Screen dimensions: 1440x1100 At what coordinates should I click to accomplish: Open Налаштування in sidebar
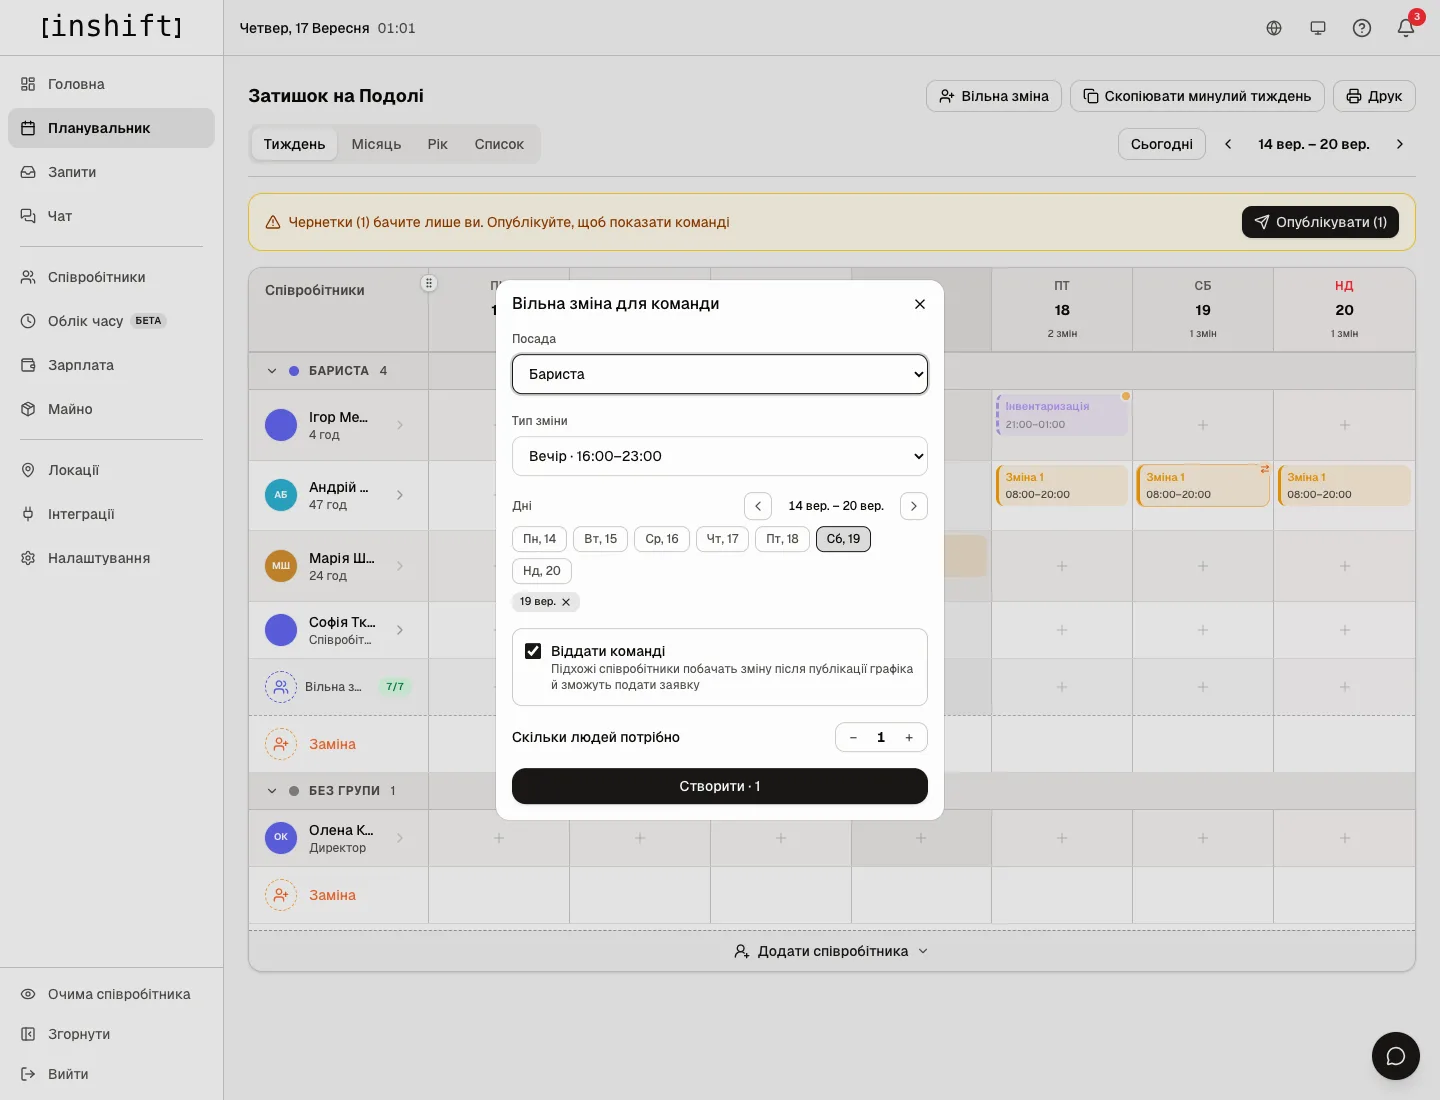[x=111, y=558]
